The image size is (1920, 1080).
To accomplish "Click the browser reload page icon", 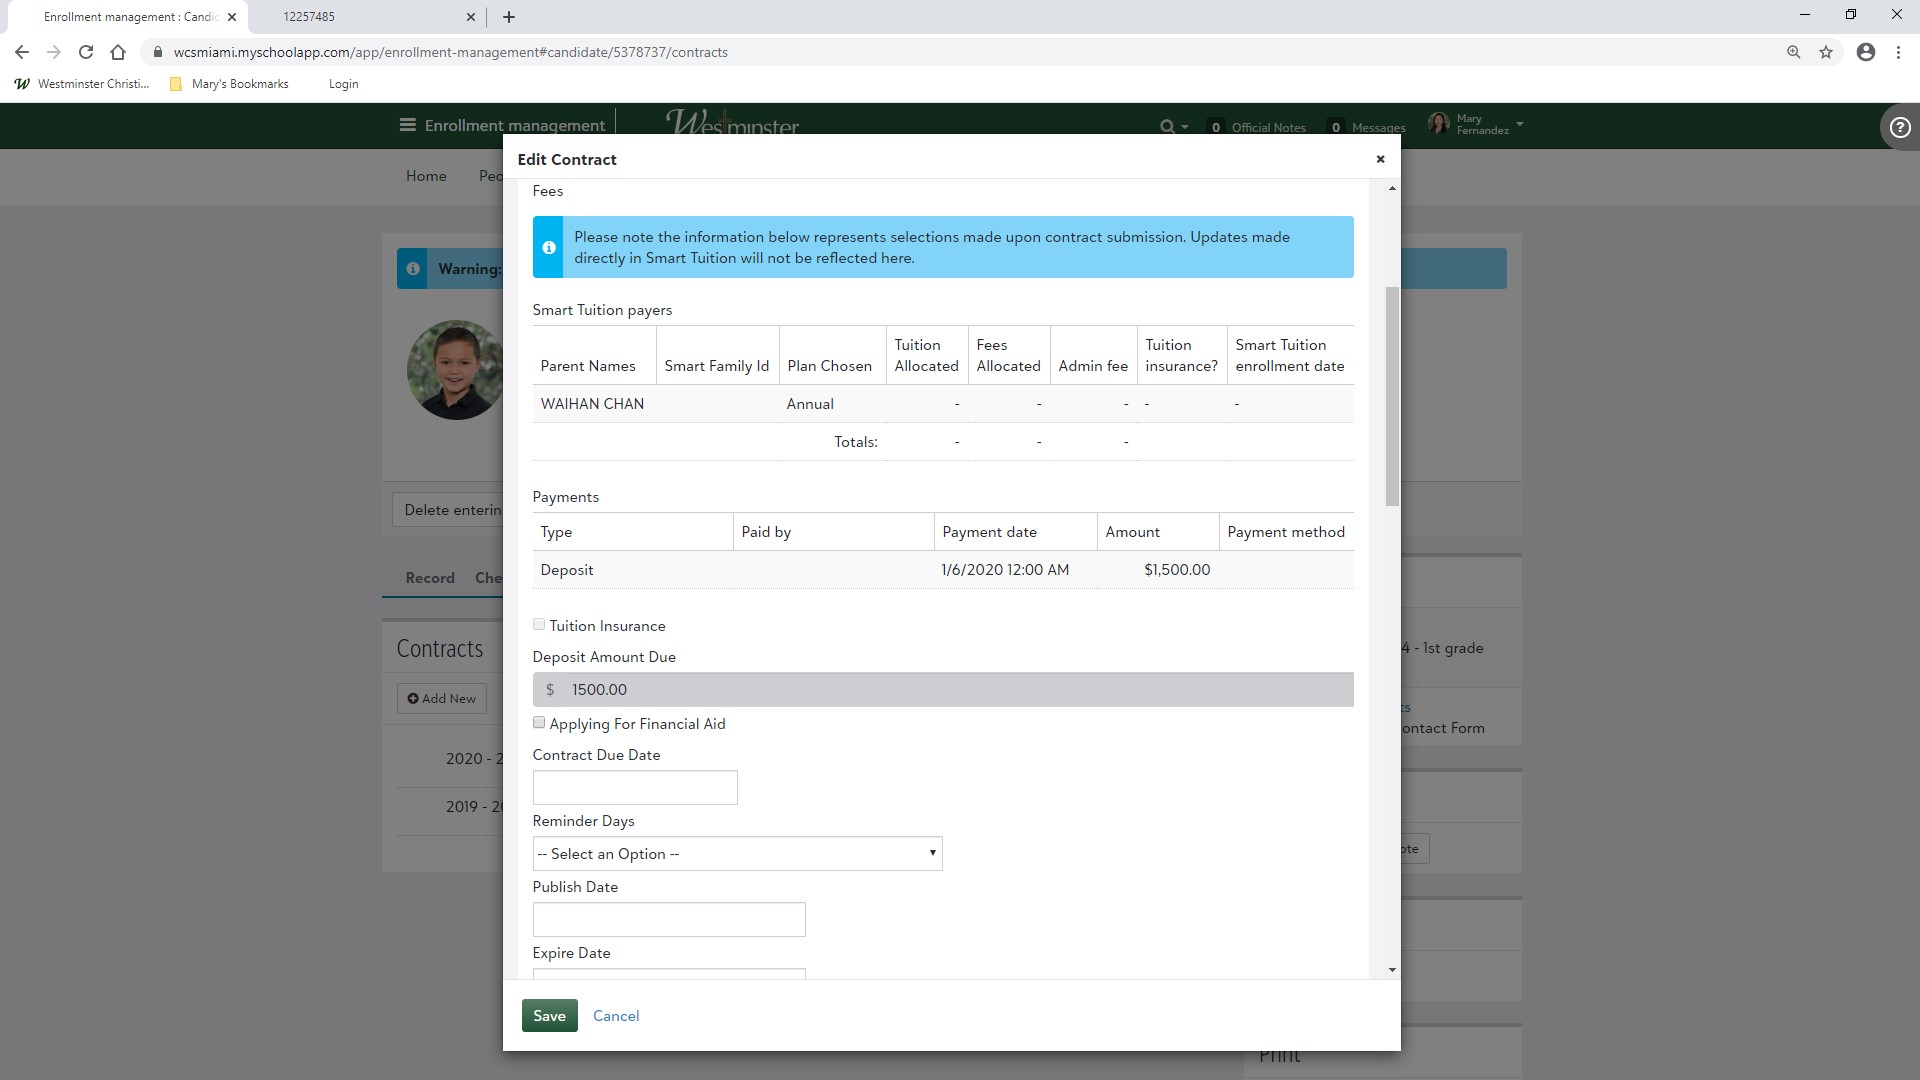I will [86, 52].
